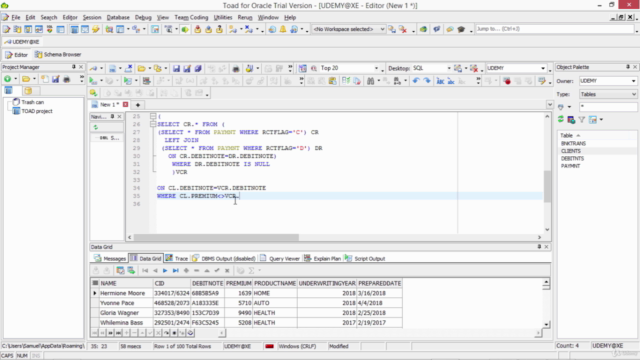The height and width of the screenshot is (360, 640).
Task: Pin the Navigator panel
Action: [112, 116]
